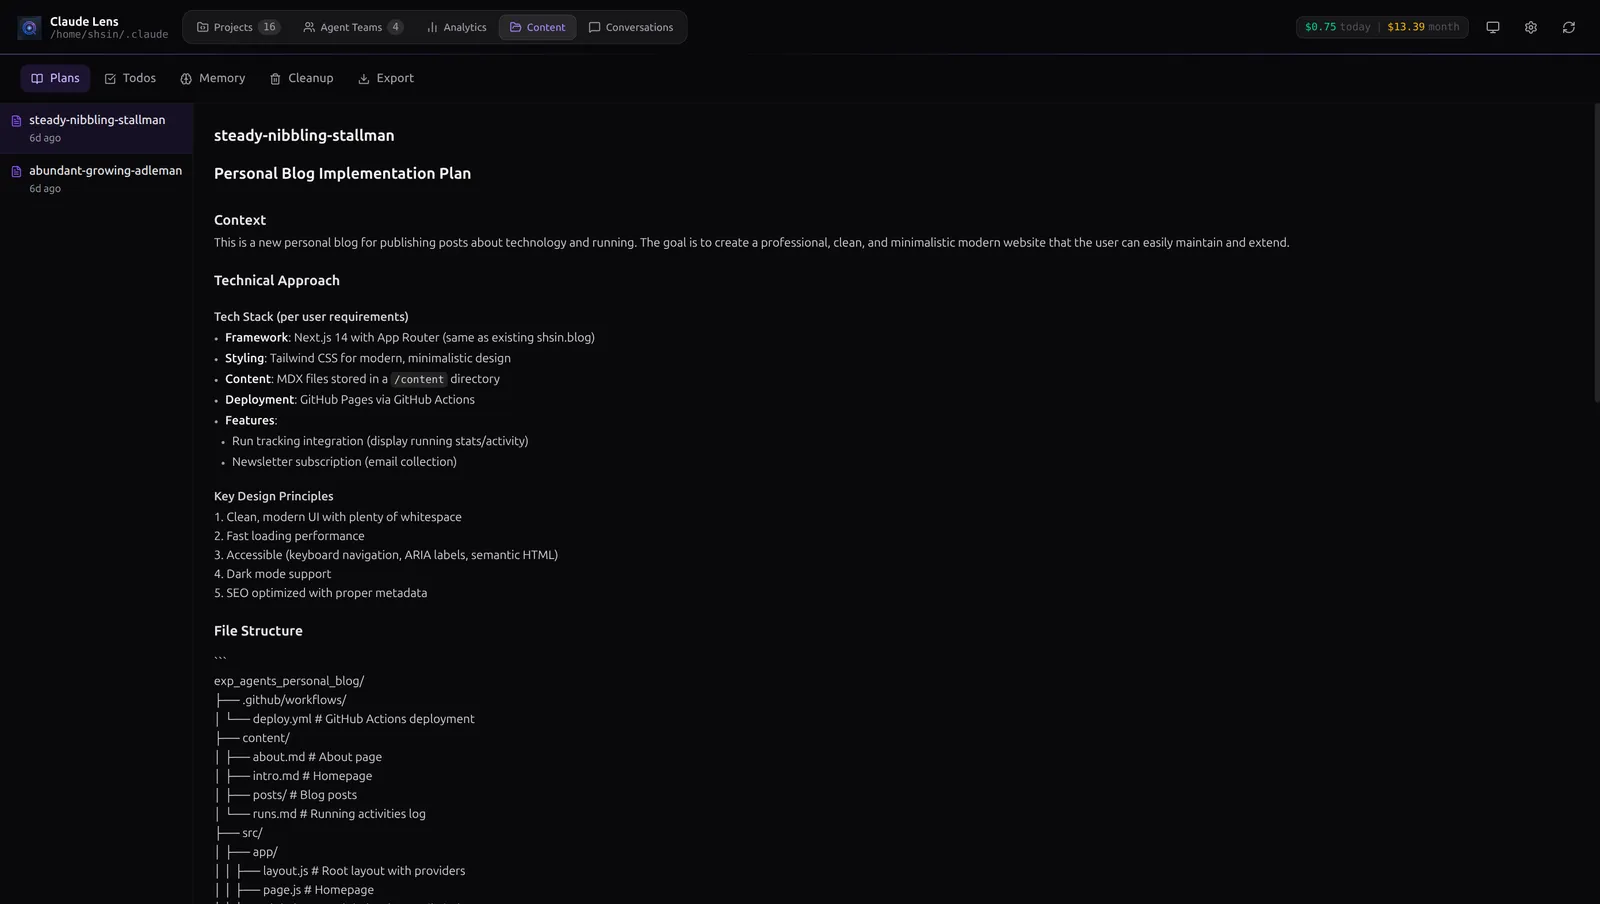Viewport: 1600px width, 904px height.
Task: Click the refresh sync icon top right
Action: [x=1568, y=27]
